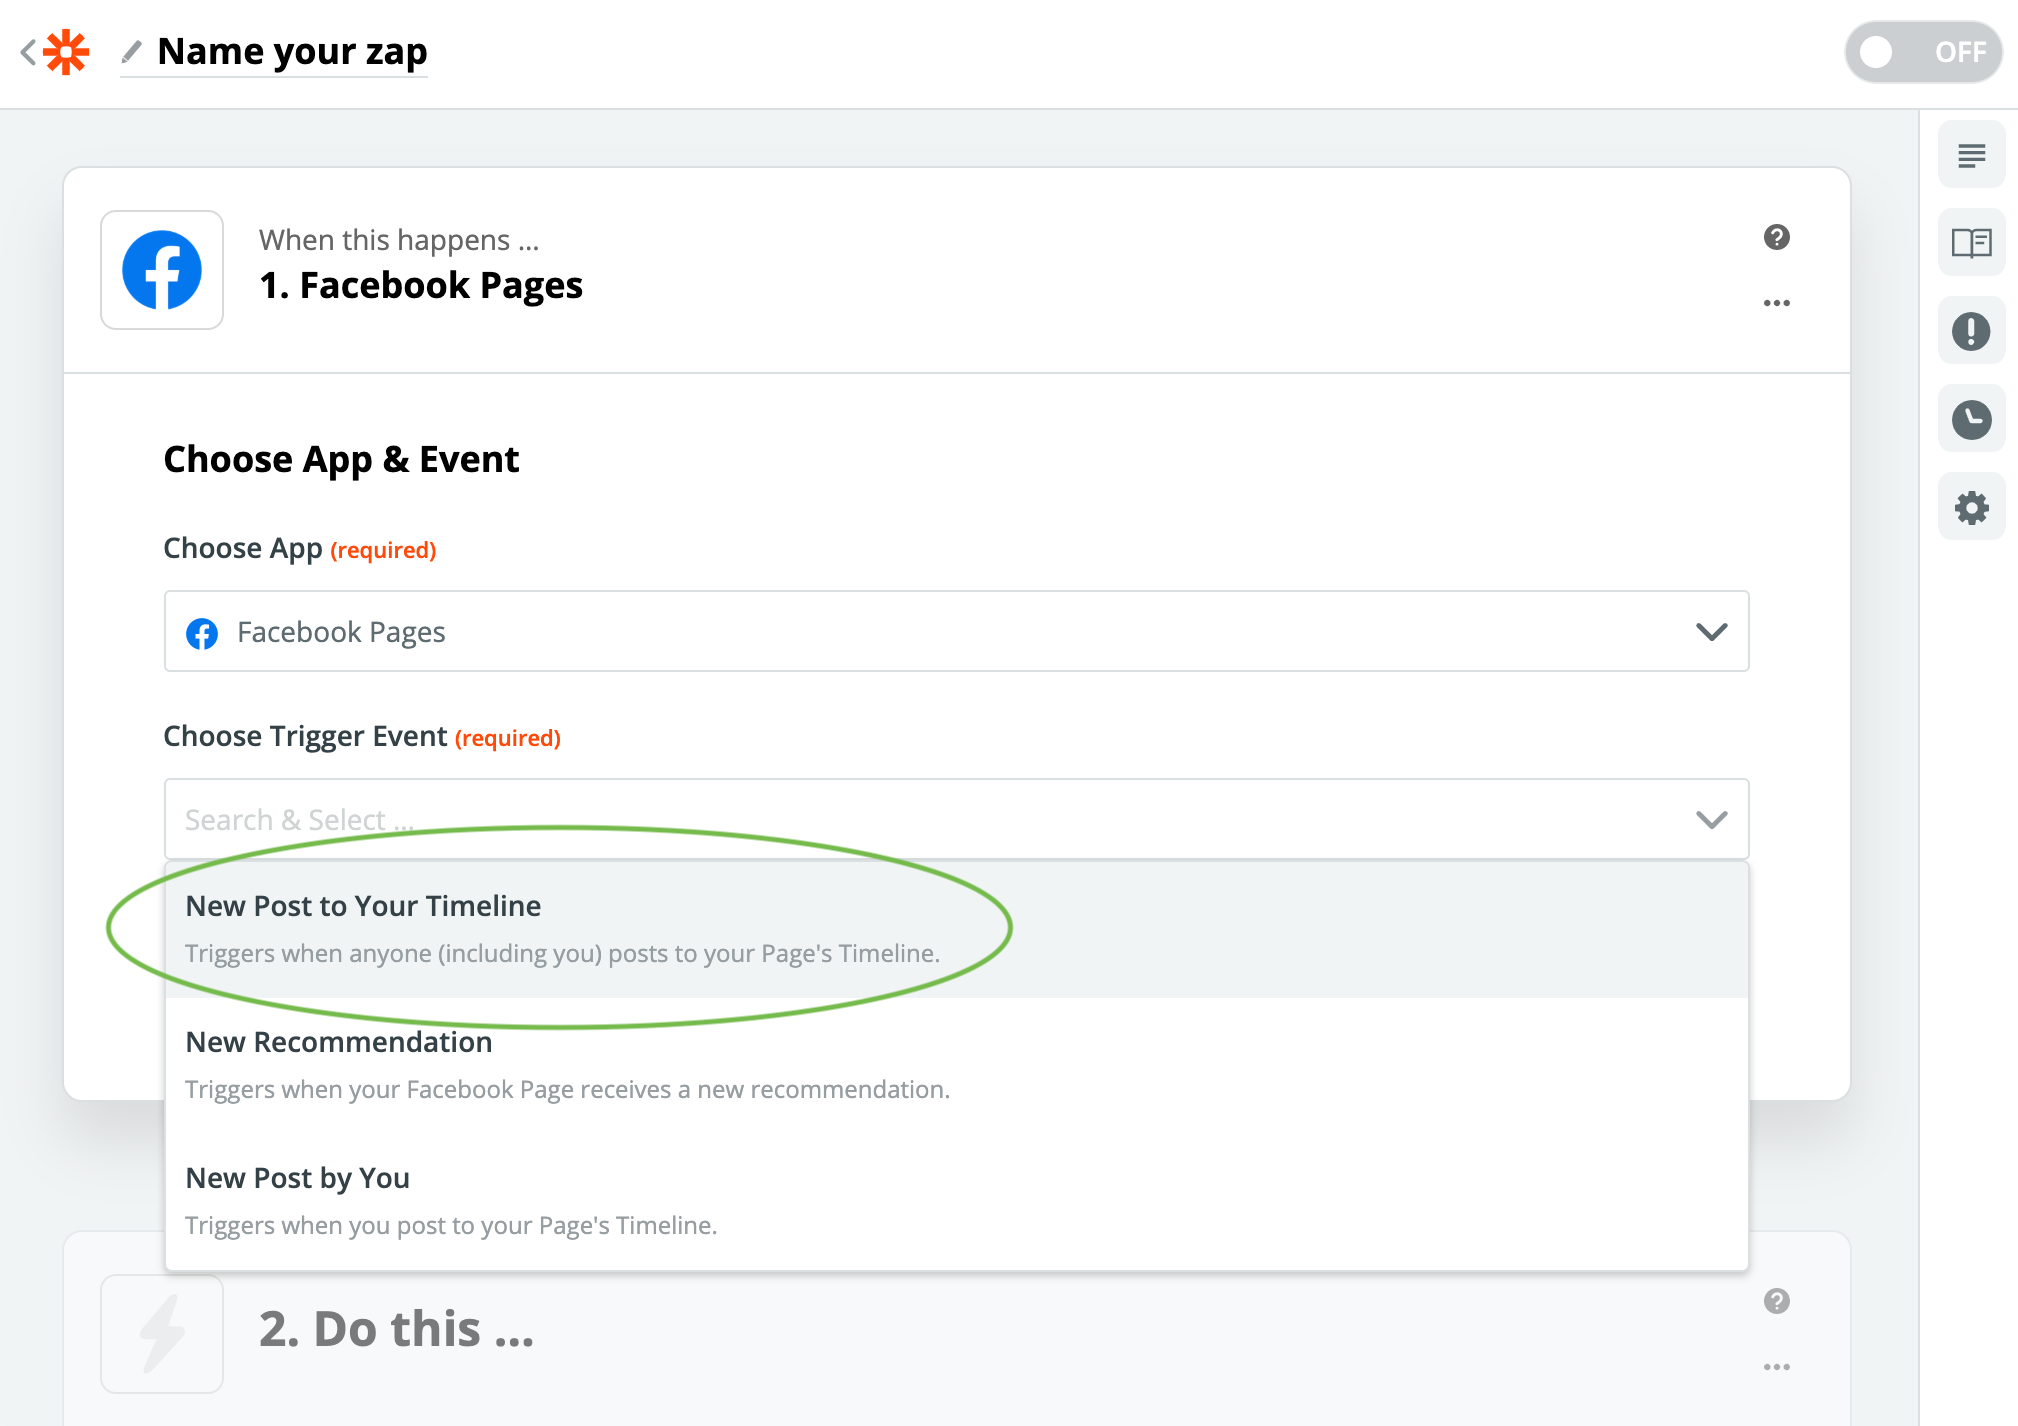Image resolution: width=2018 pixels, height=1426 pixels.
Task: Click the Facebook icon in app dropdown
Action: click(202, 633)
